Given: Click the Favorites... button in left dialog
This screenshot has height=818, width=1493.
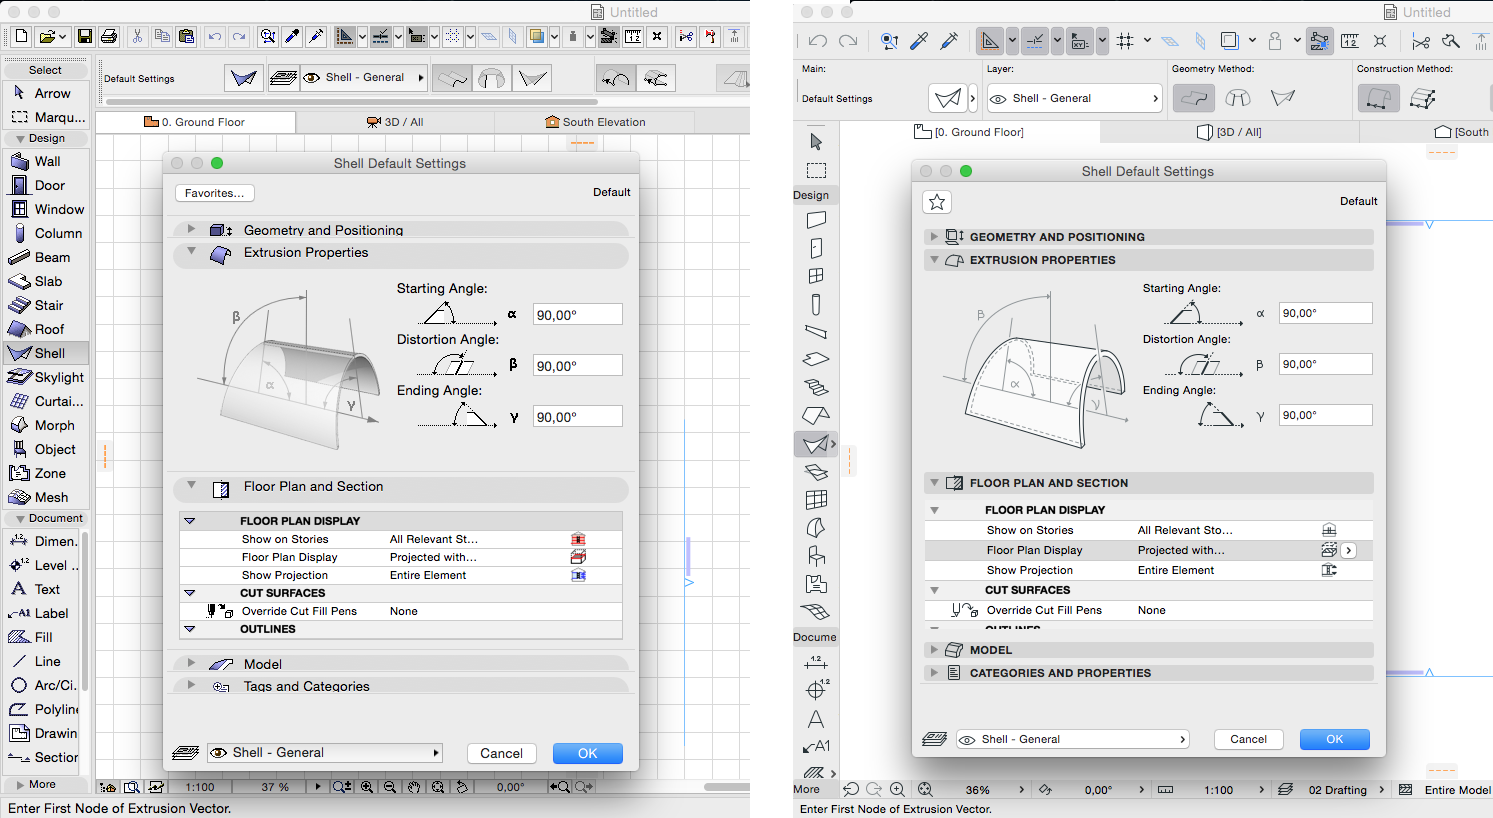Looking at the screenshot, I should tap(214, 193).
